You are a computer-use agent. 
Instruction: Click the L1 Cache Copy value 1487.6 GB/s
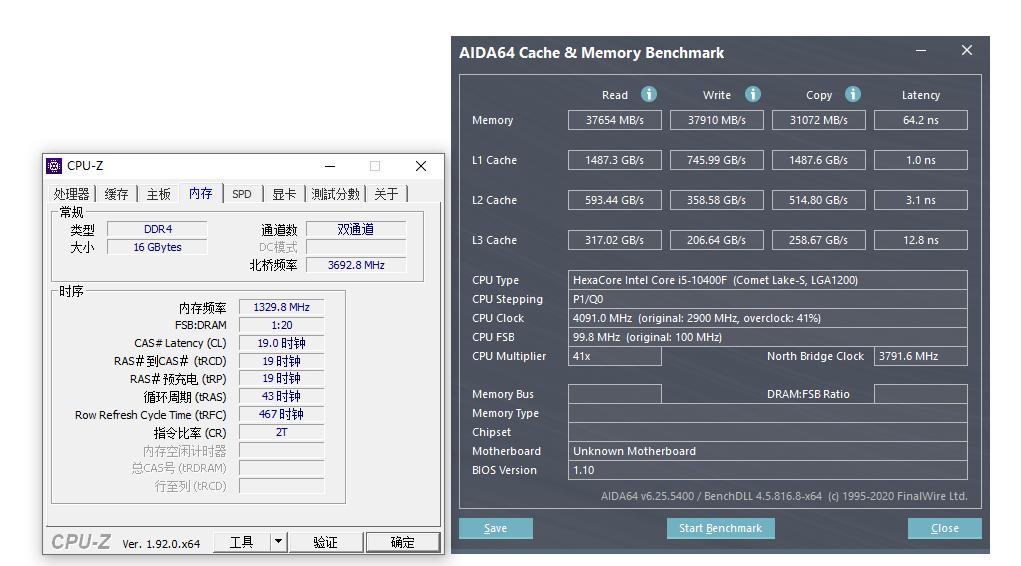818,160
